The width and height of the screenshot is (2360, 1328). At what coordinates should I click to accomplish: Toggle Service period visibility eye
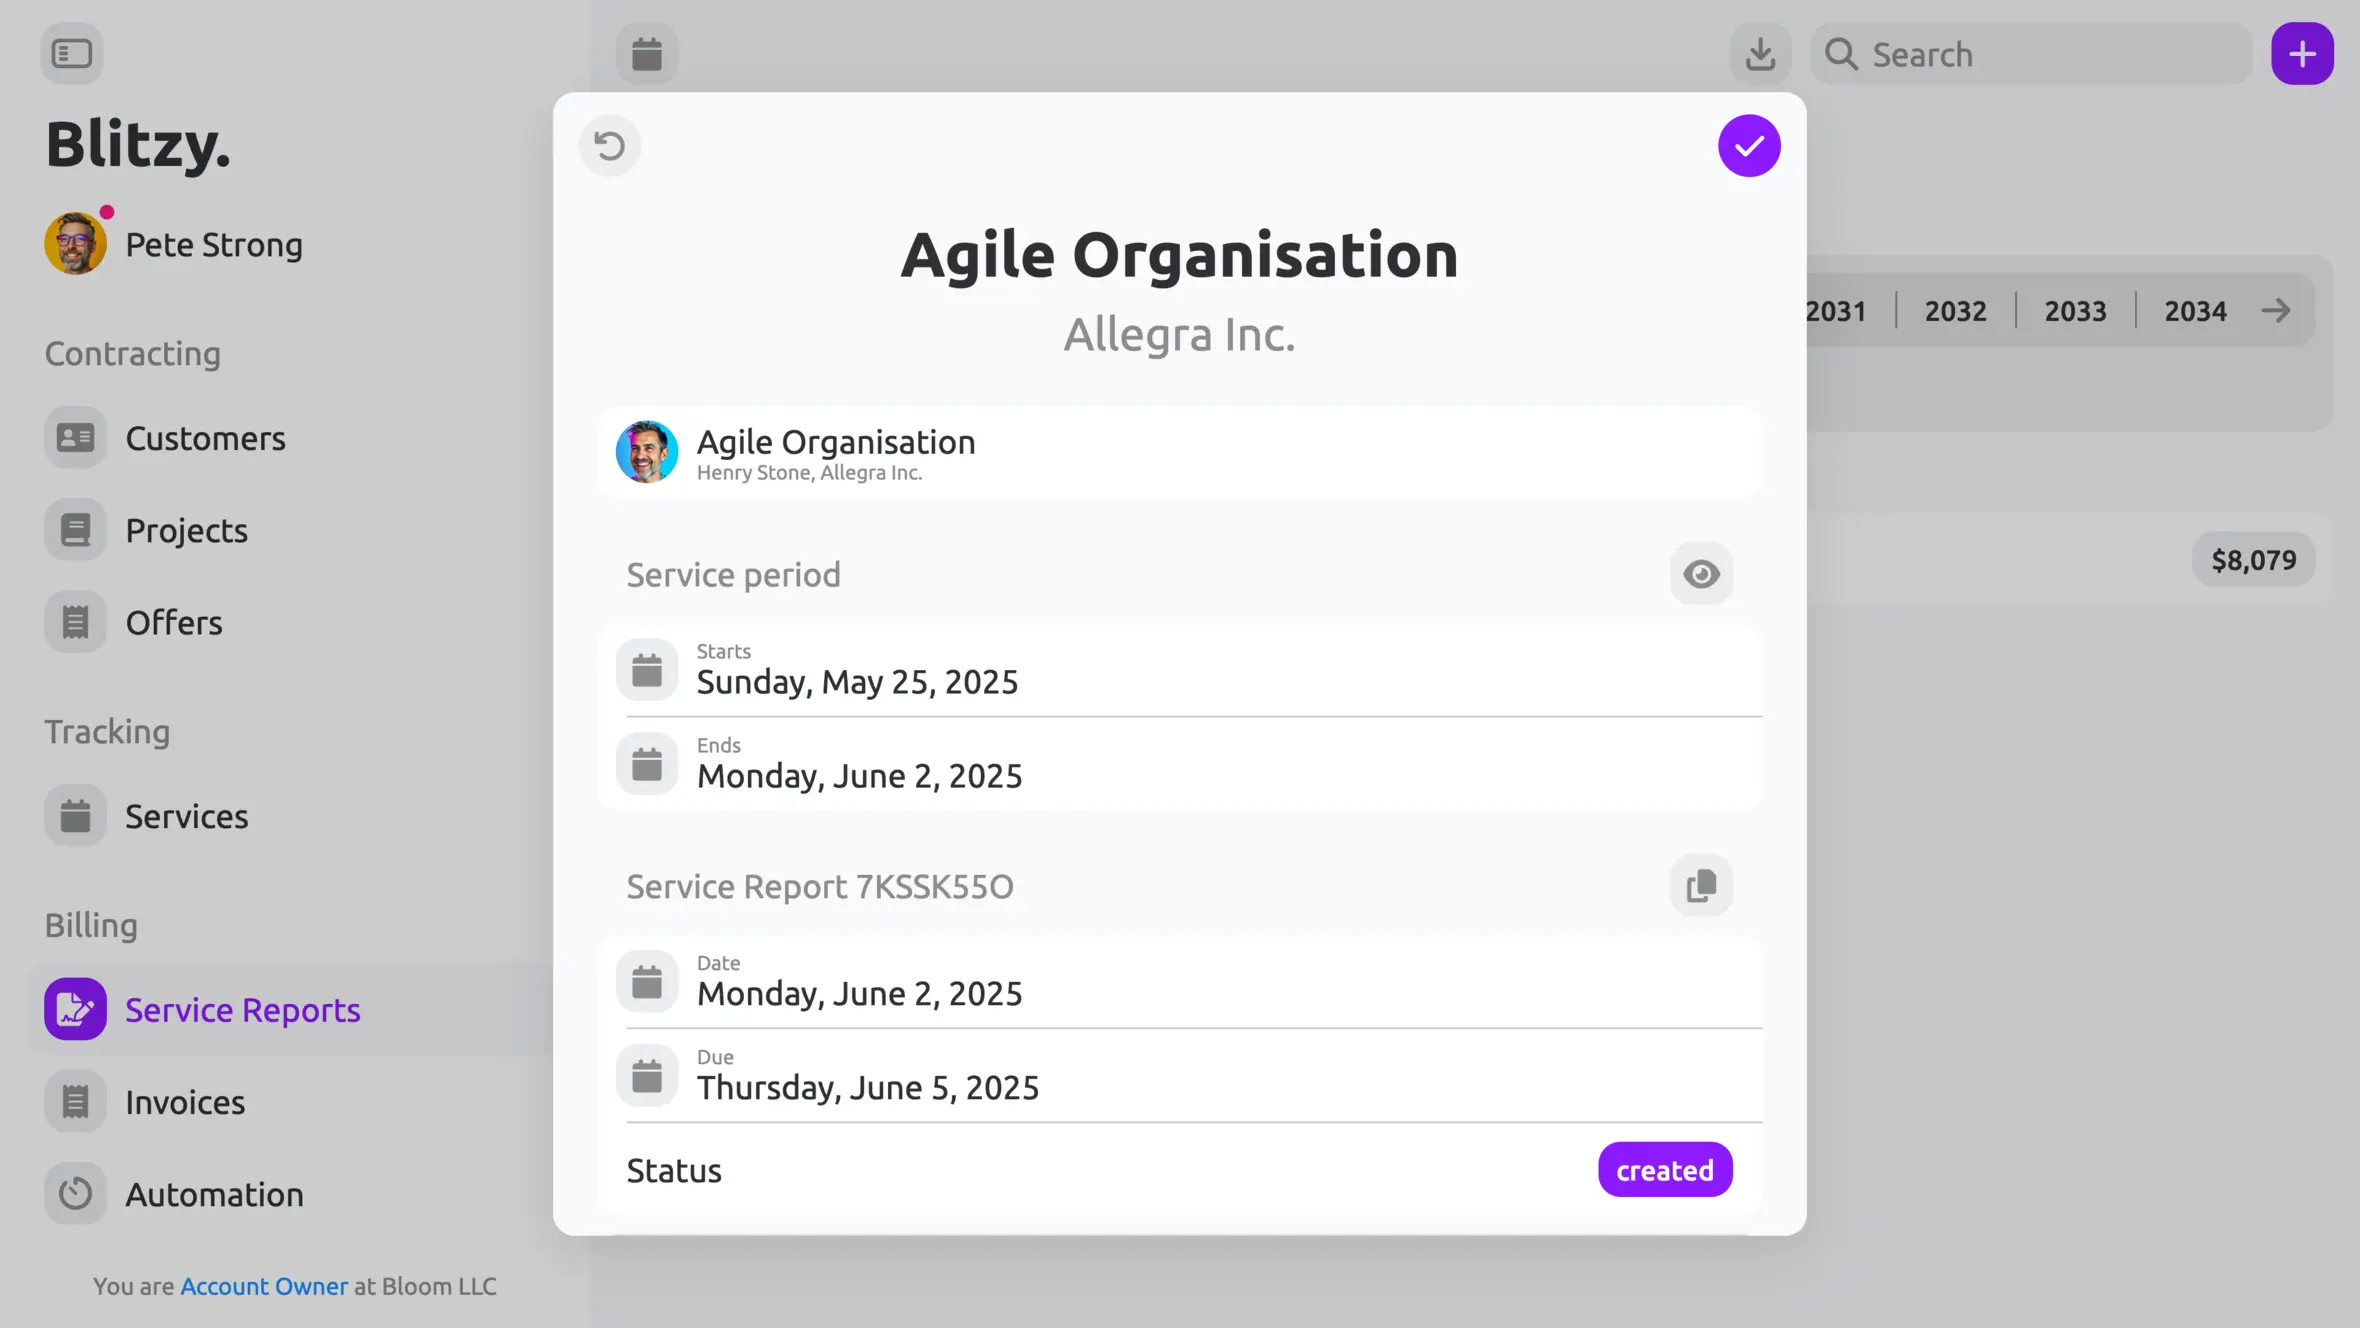click(1701, 574)
